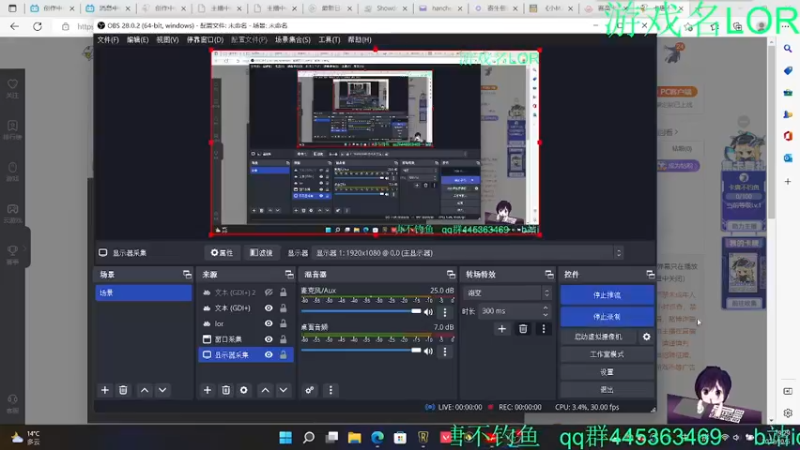Delete the selected scene with the trash icon
Image resolution: width=800 pixels, height=450 pixels.
coord(123,390)
